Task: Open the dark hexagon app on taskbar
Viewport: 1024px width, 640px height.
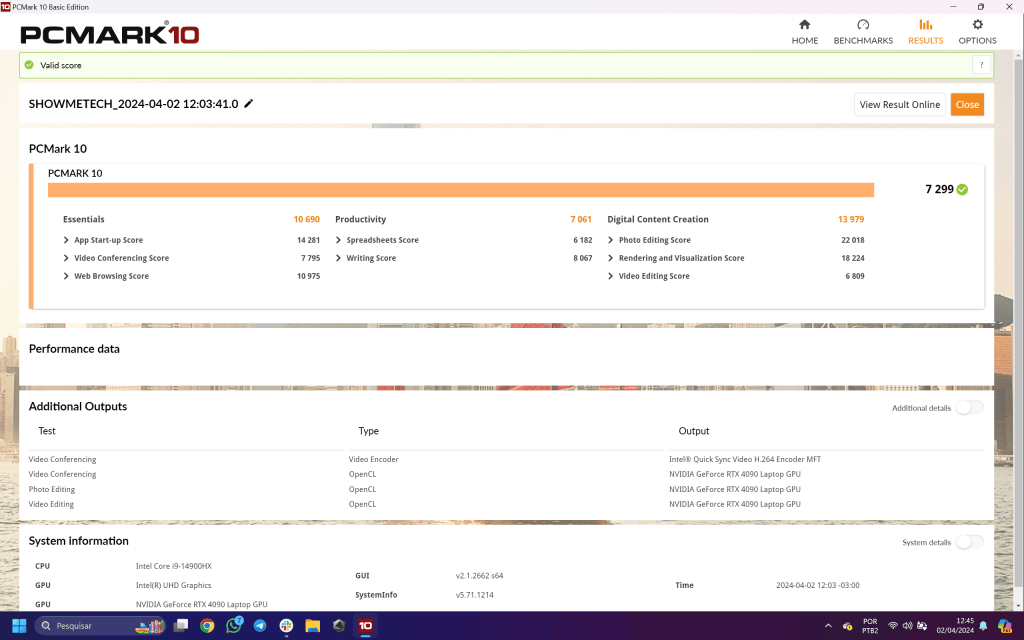Action: [338, 626]
